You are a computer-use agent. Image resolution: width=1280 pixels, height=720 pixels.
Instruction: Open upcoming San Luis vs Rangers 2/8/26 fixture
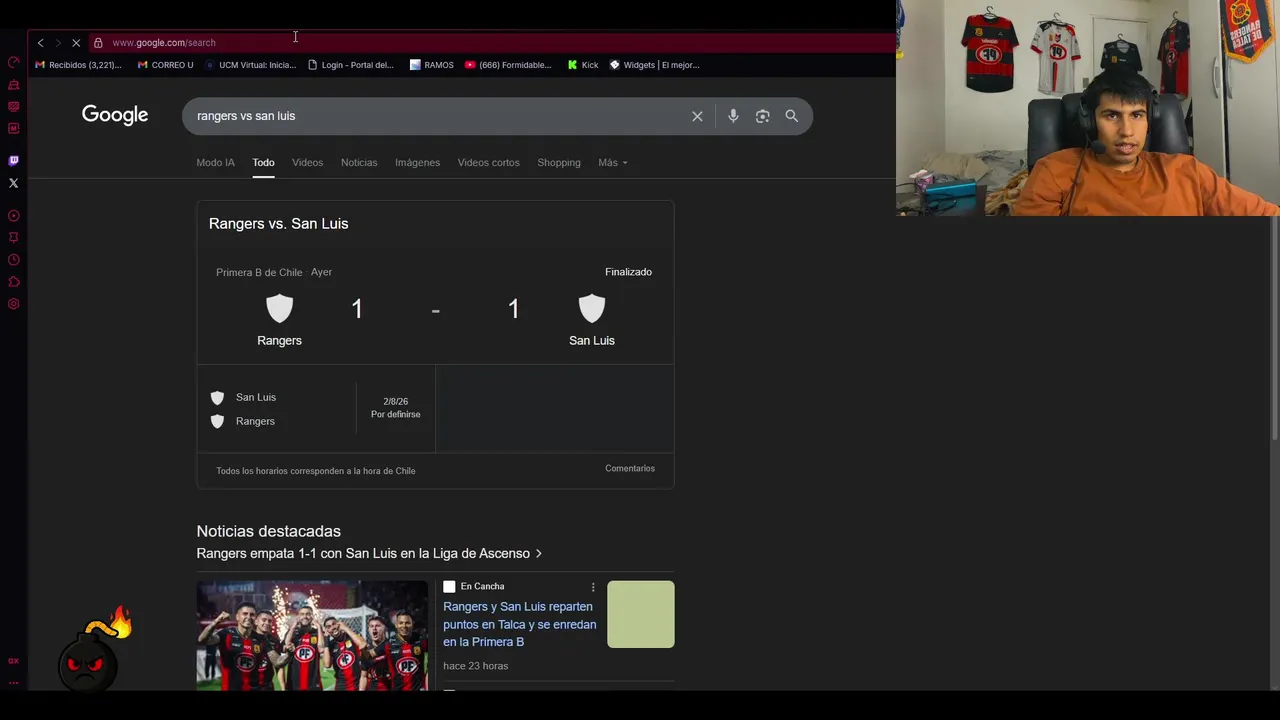pyautogui.click(x=316, y=409)
